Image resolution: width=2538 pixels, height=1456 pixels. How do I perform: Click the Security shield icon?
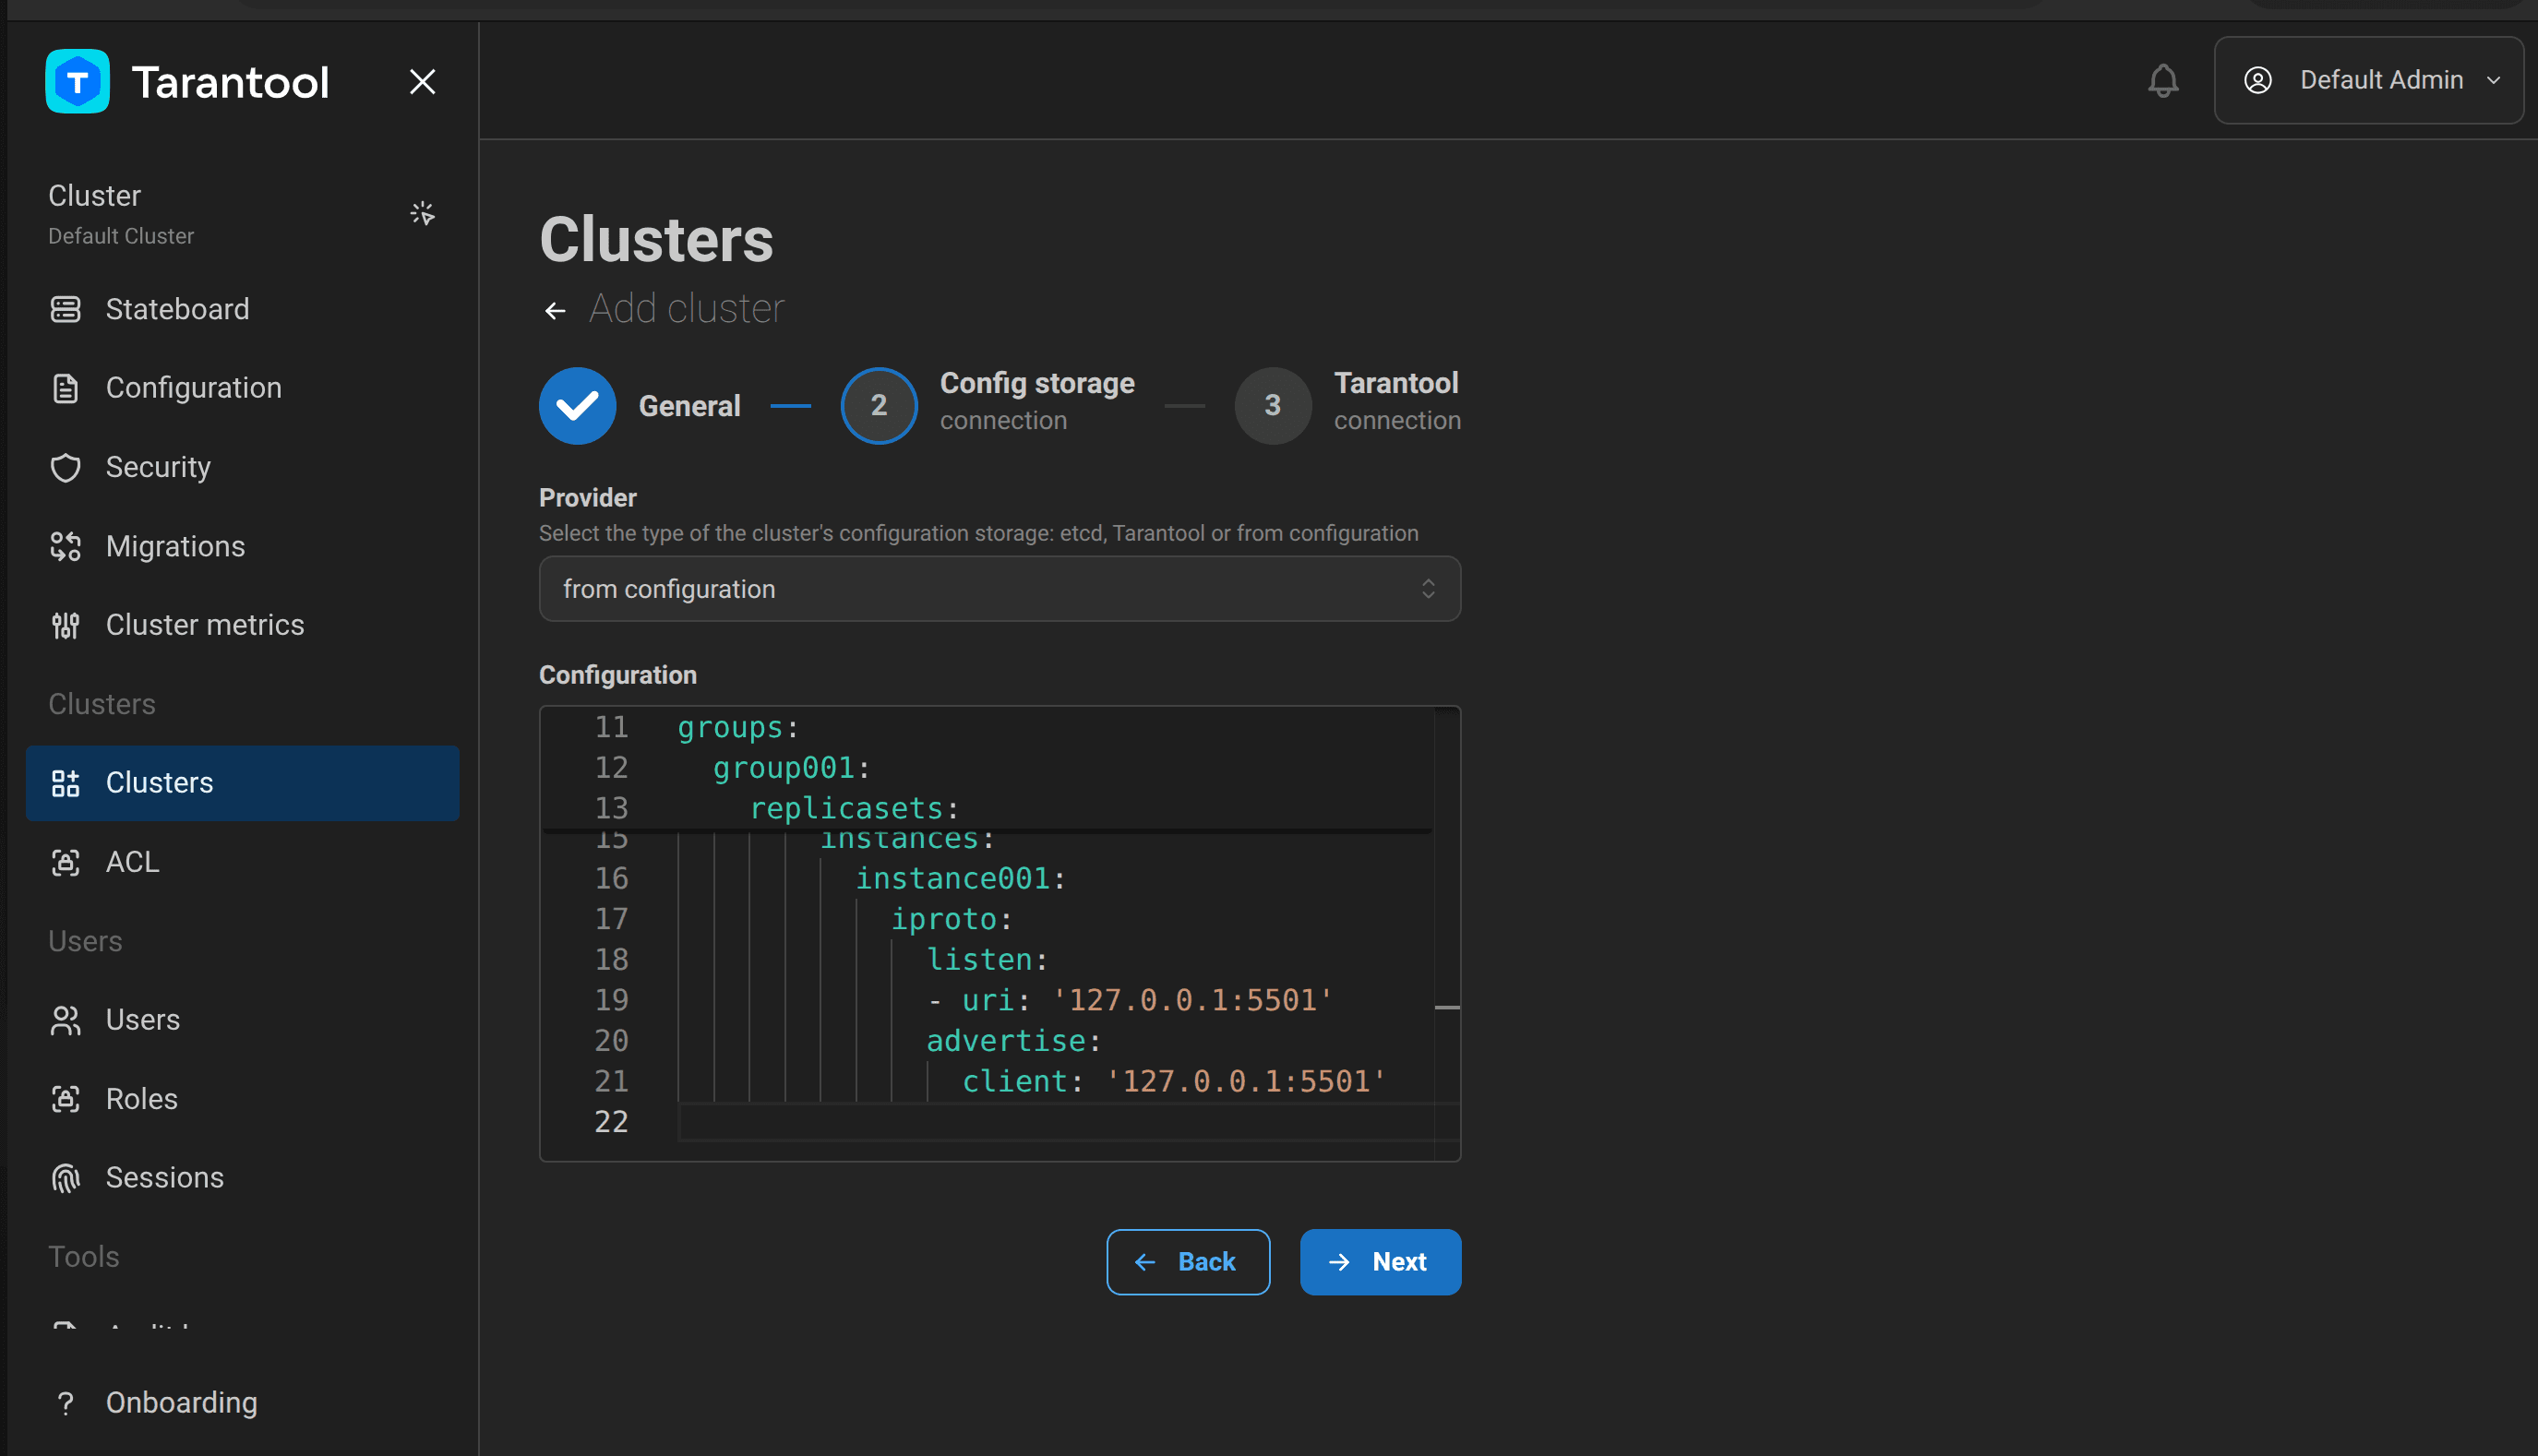click(x=66, y=467)
